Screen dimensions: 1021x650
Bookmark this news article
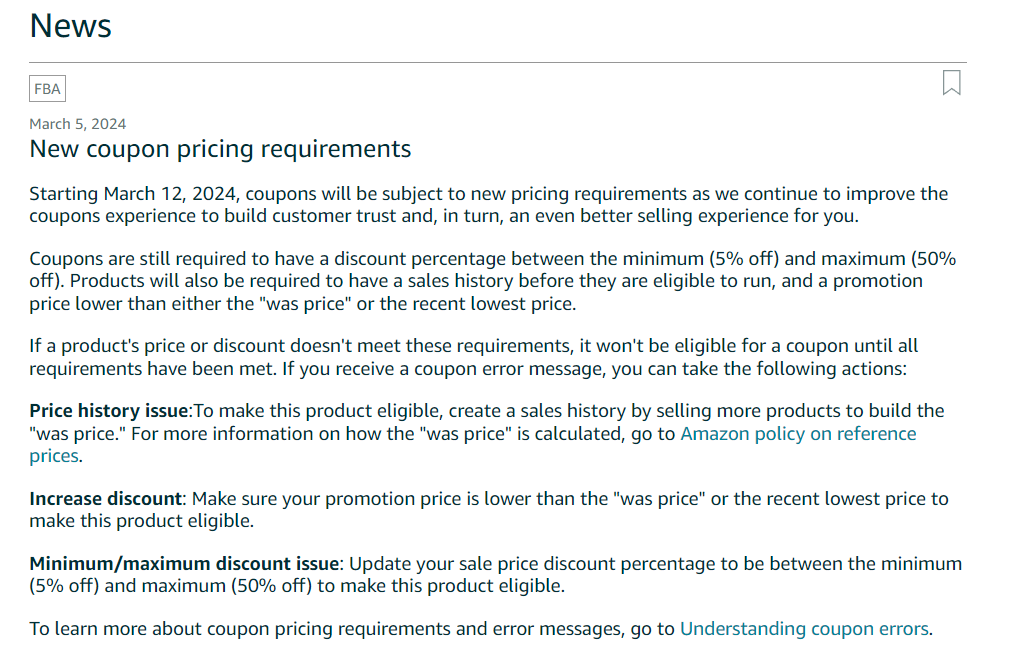pos(951,83)
